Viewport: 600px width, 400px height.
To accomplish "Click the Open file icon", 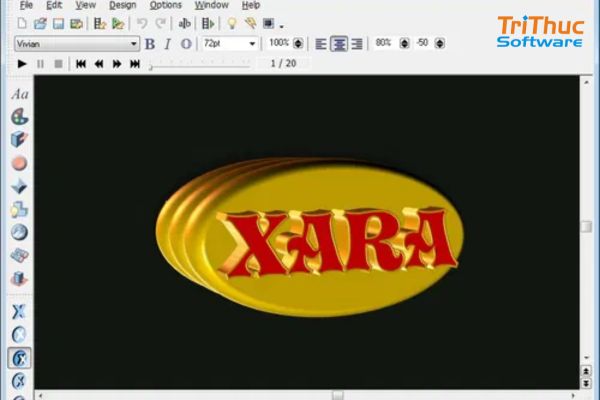I will [40, 24].
